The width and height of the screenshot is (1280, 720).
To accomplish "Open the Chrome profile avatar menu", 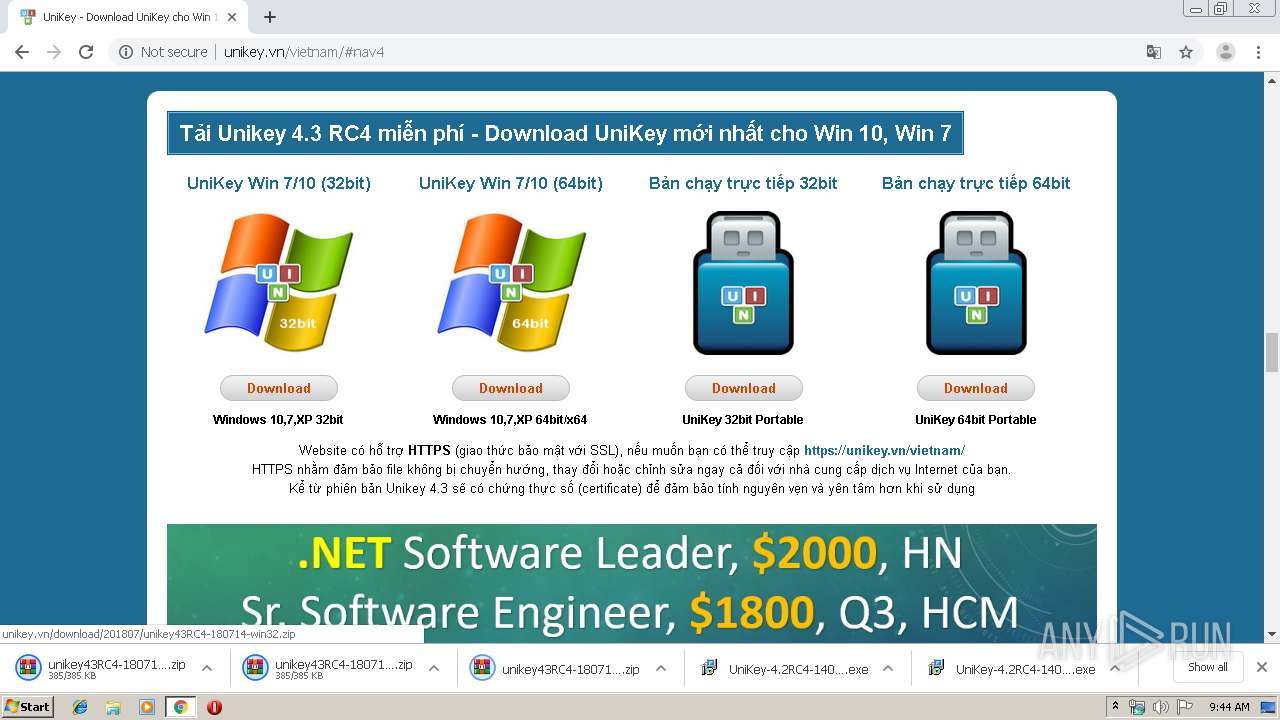I will (1226, 52).
